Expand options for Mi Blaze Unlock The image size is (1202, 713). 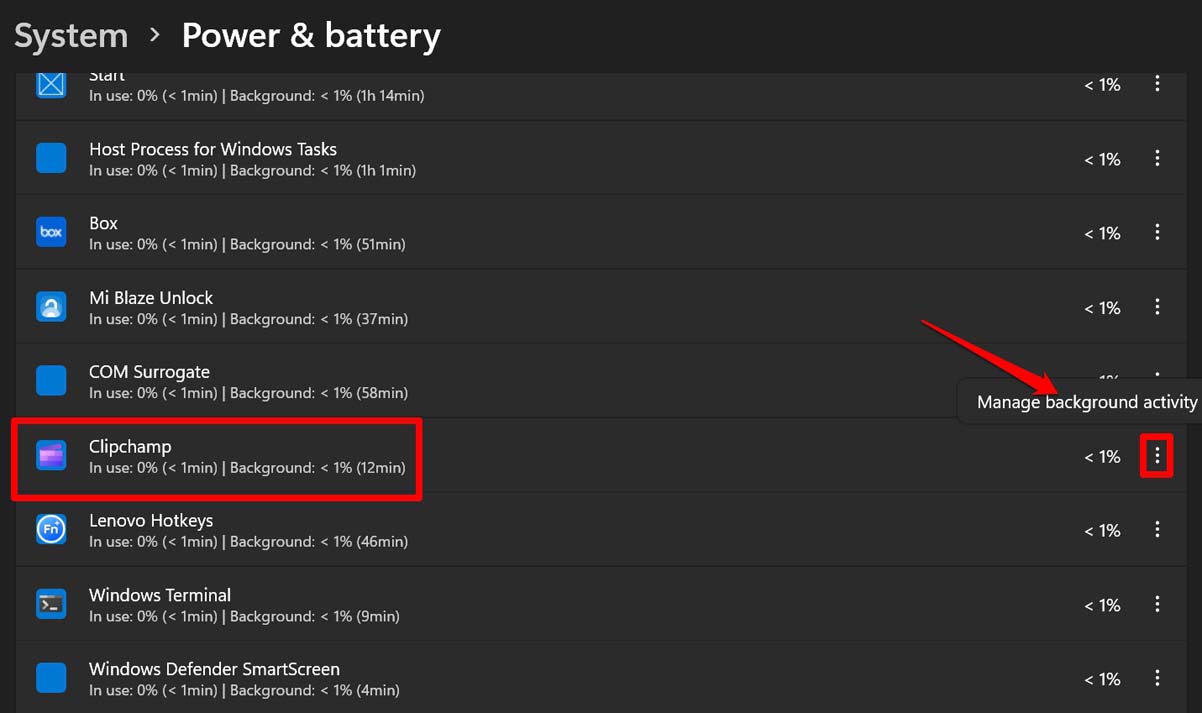pos(1157,307)
